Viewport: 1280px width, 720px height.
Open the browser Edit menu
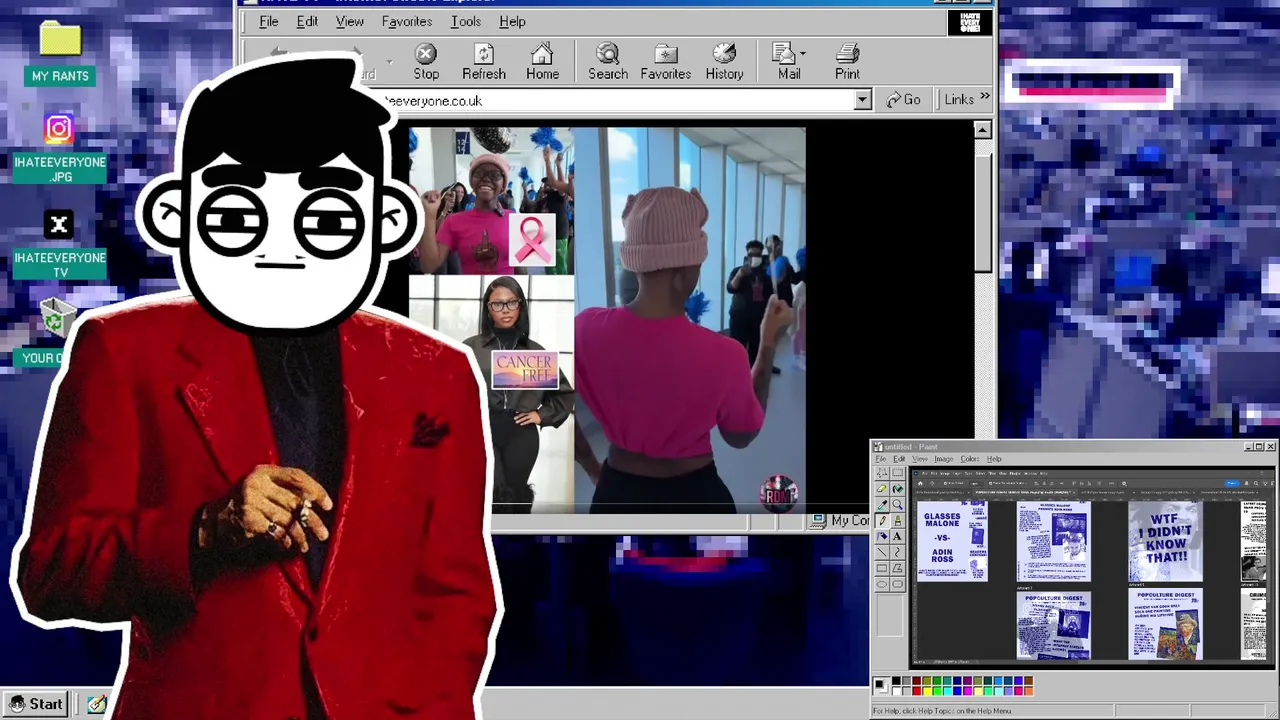[x=307, y=21]
